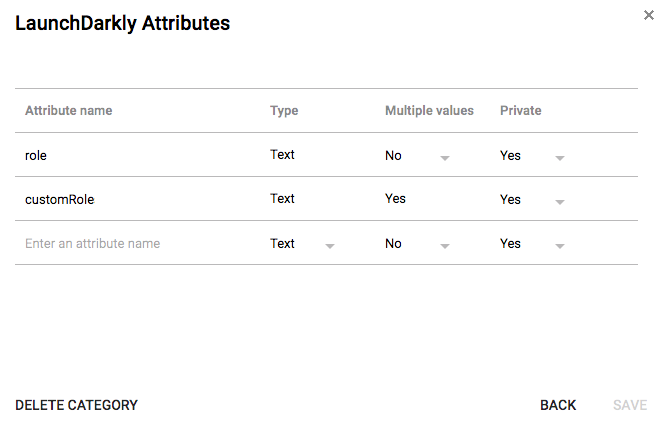Viewport: 664px width, 428px height.
Task: Open Private dropdown for customRole row
Action: 532,200
